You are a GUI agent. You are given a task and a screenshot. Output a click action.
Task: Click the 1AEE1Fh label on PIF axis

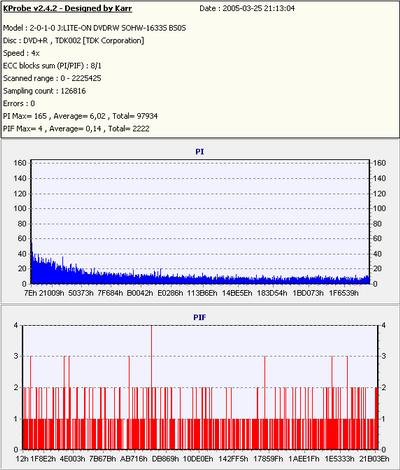click(303, 459)
